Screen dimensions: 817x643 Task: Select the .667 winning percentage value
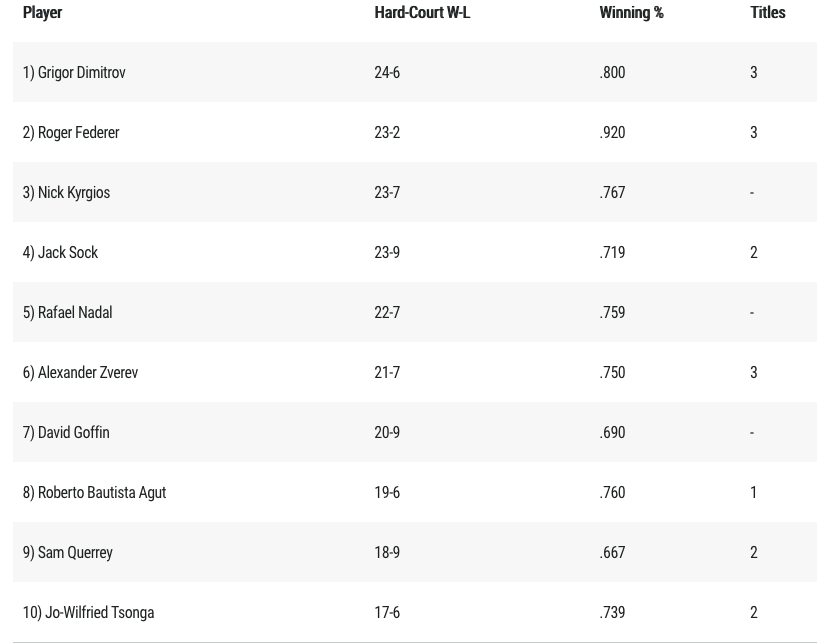click(x=612, y=553)
